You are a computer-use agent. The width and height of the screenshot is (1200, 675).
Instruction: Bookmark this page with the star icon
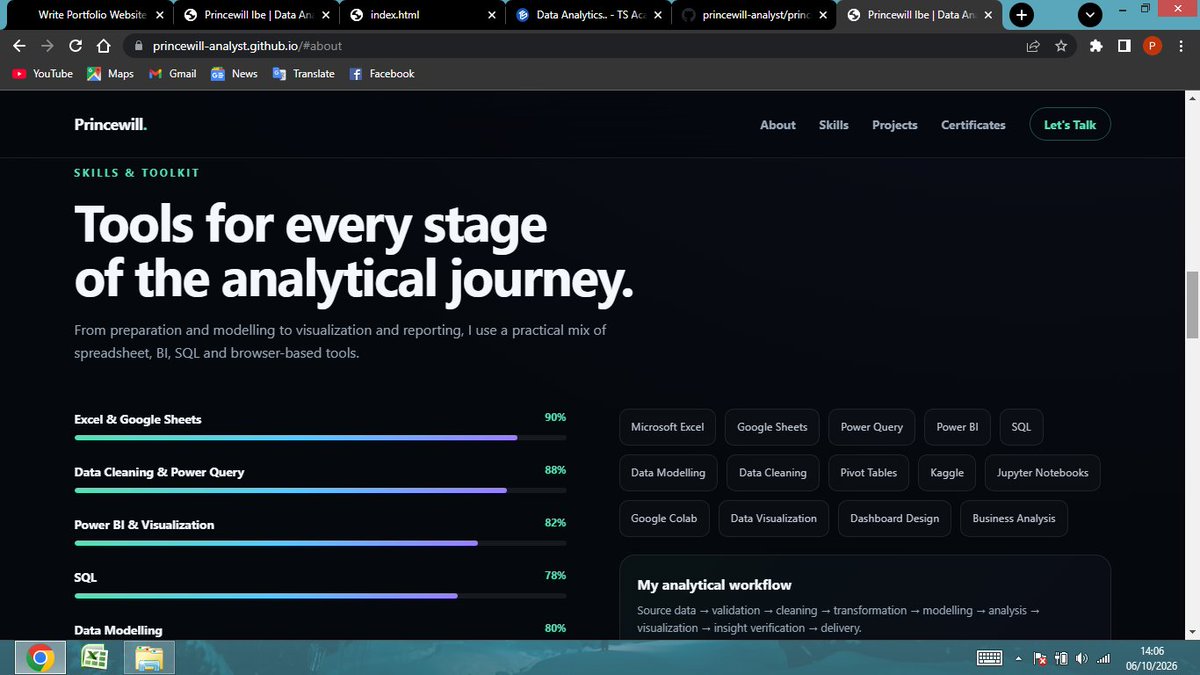pyautogui.click(x=1061, y=46)
